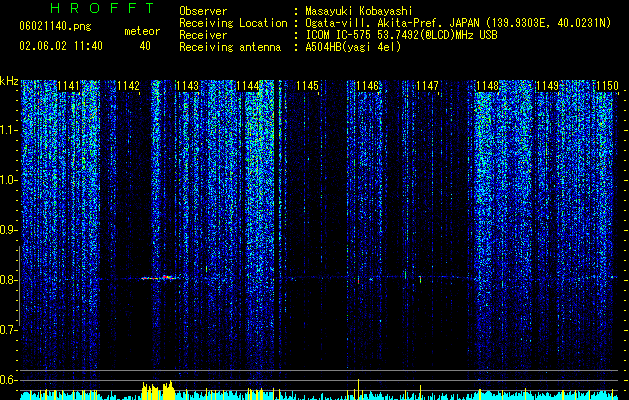Click the 0.8 frequency axis tick
Screen dimensions: 629x400
tap(9, 280)
